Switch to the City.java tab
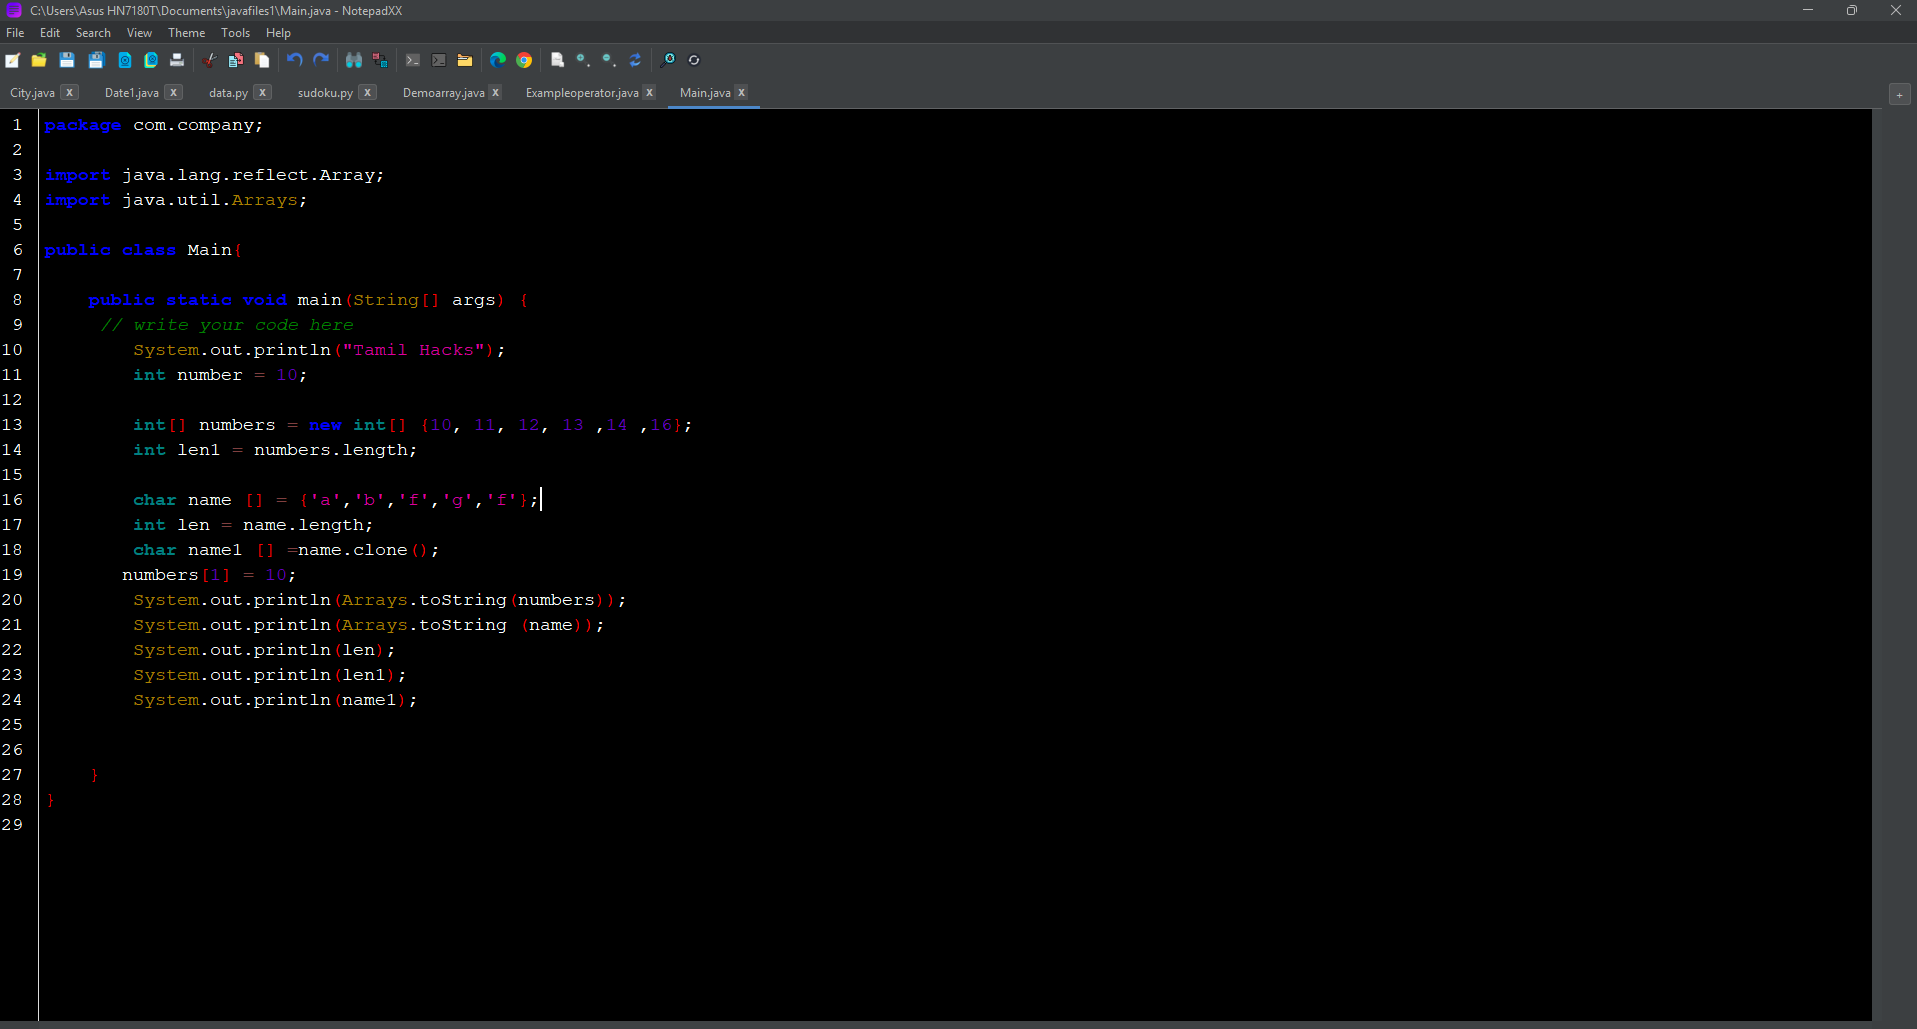The image size is (1917, 1029). [32, 93]
